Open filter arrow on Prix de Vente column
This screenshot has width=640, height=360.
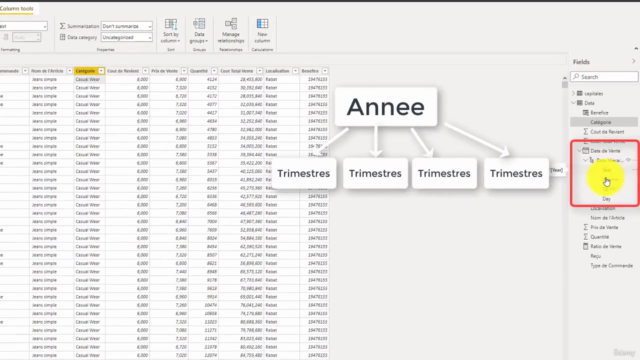pos(184,71)
